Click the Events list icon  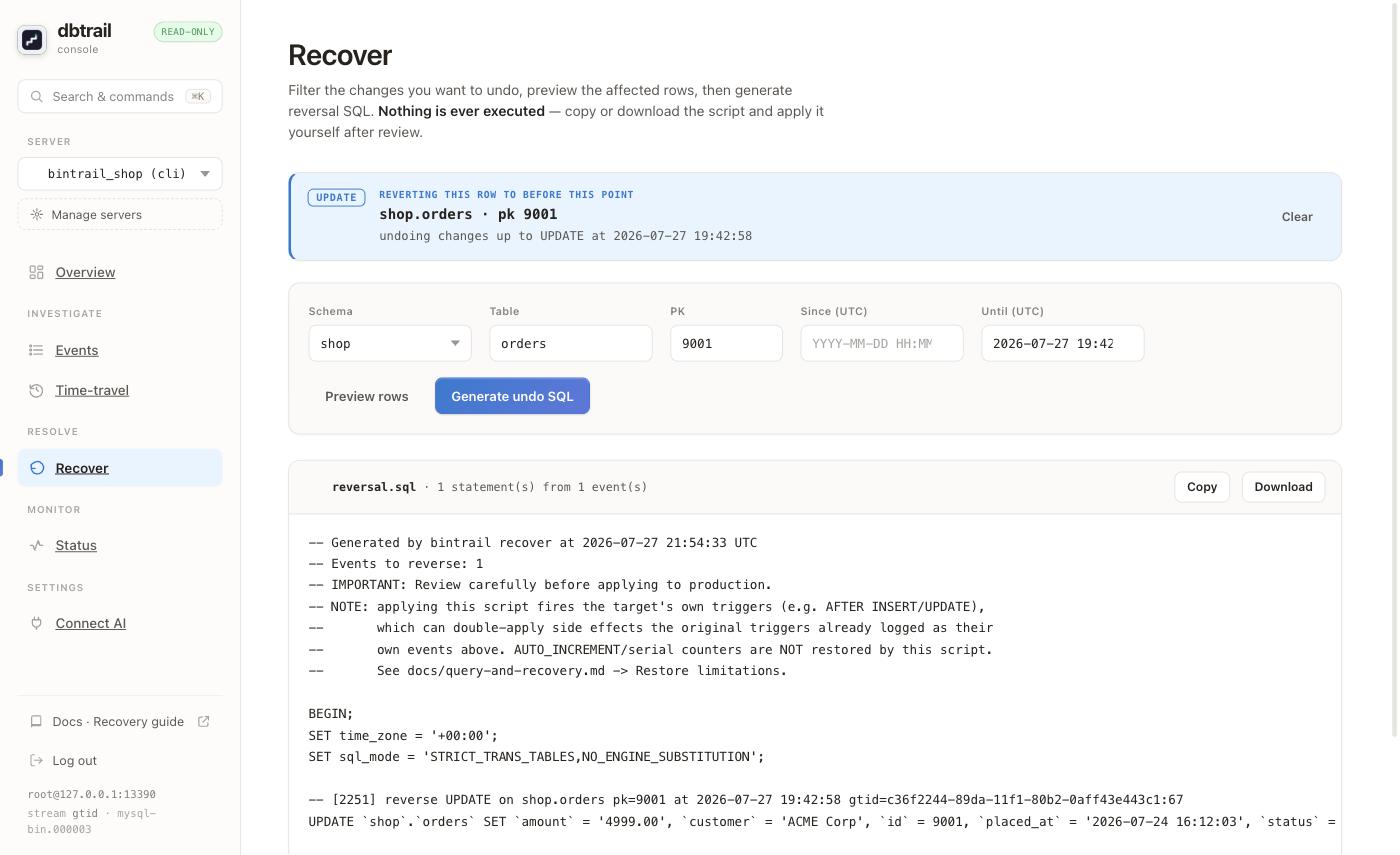37,350
